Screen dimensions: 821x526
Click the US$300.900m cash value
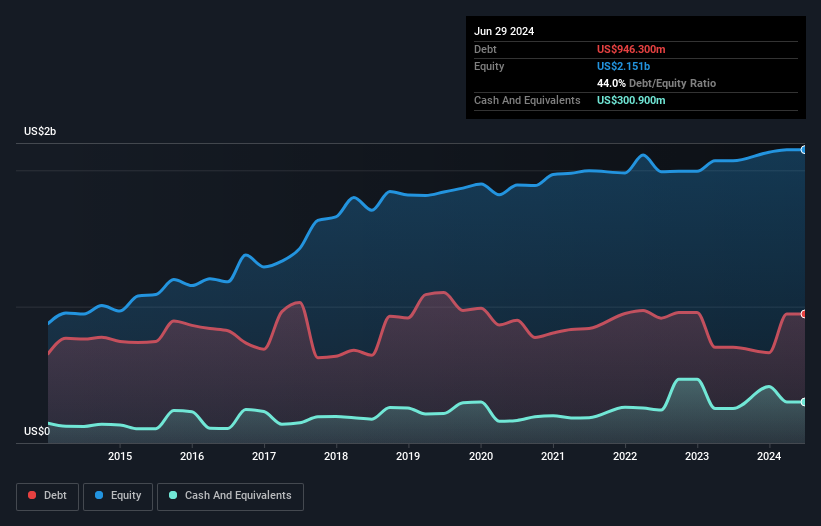click(x=631, y=100)
